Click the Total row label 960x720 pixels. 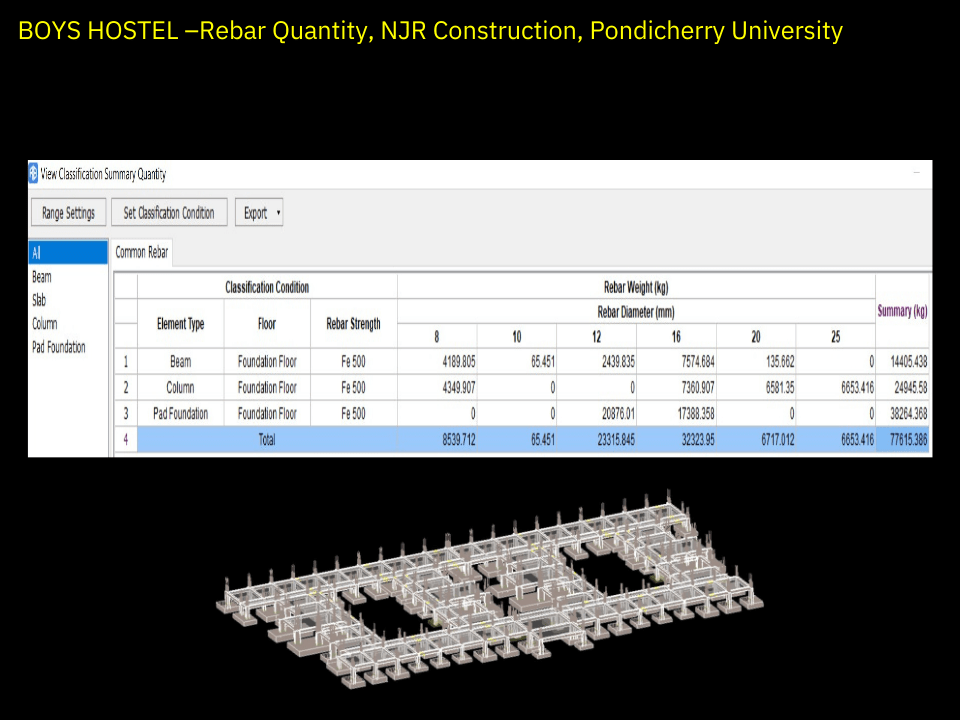tap(267, 440)
